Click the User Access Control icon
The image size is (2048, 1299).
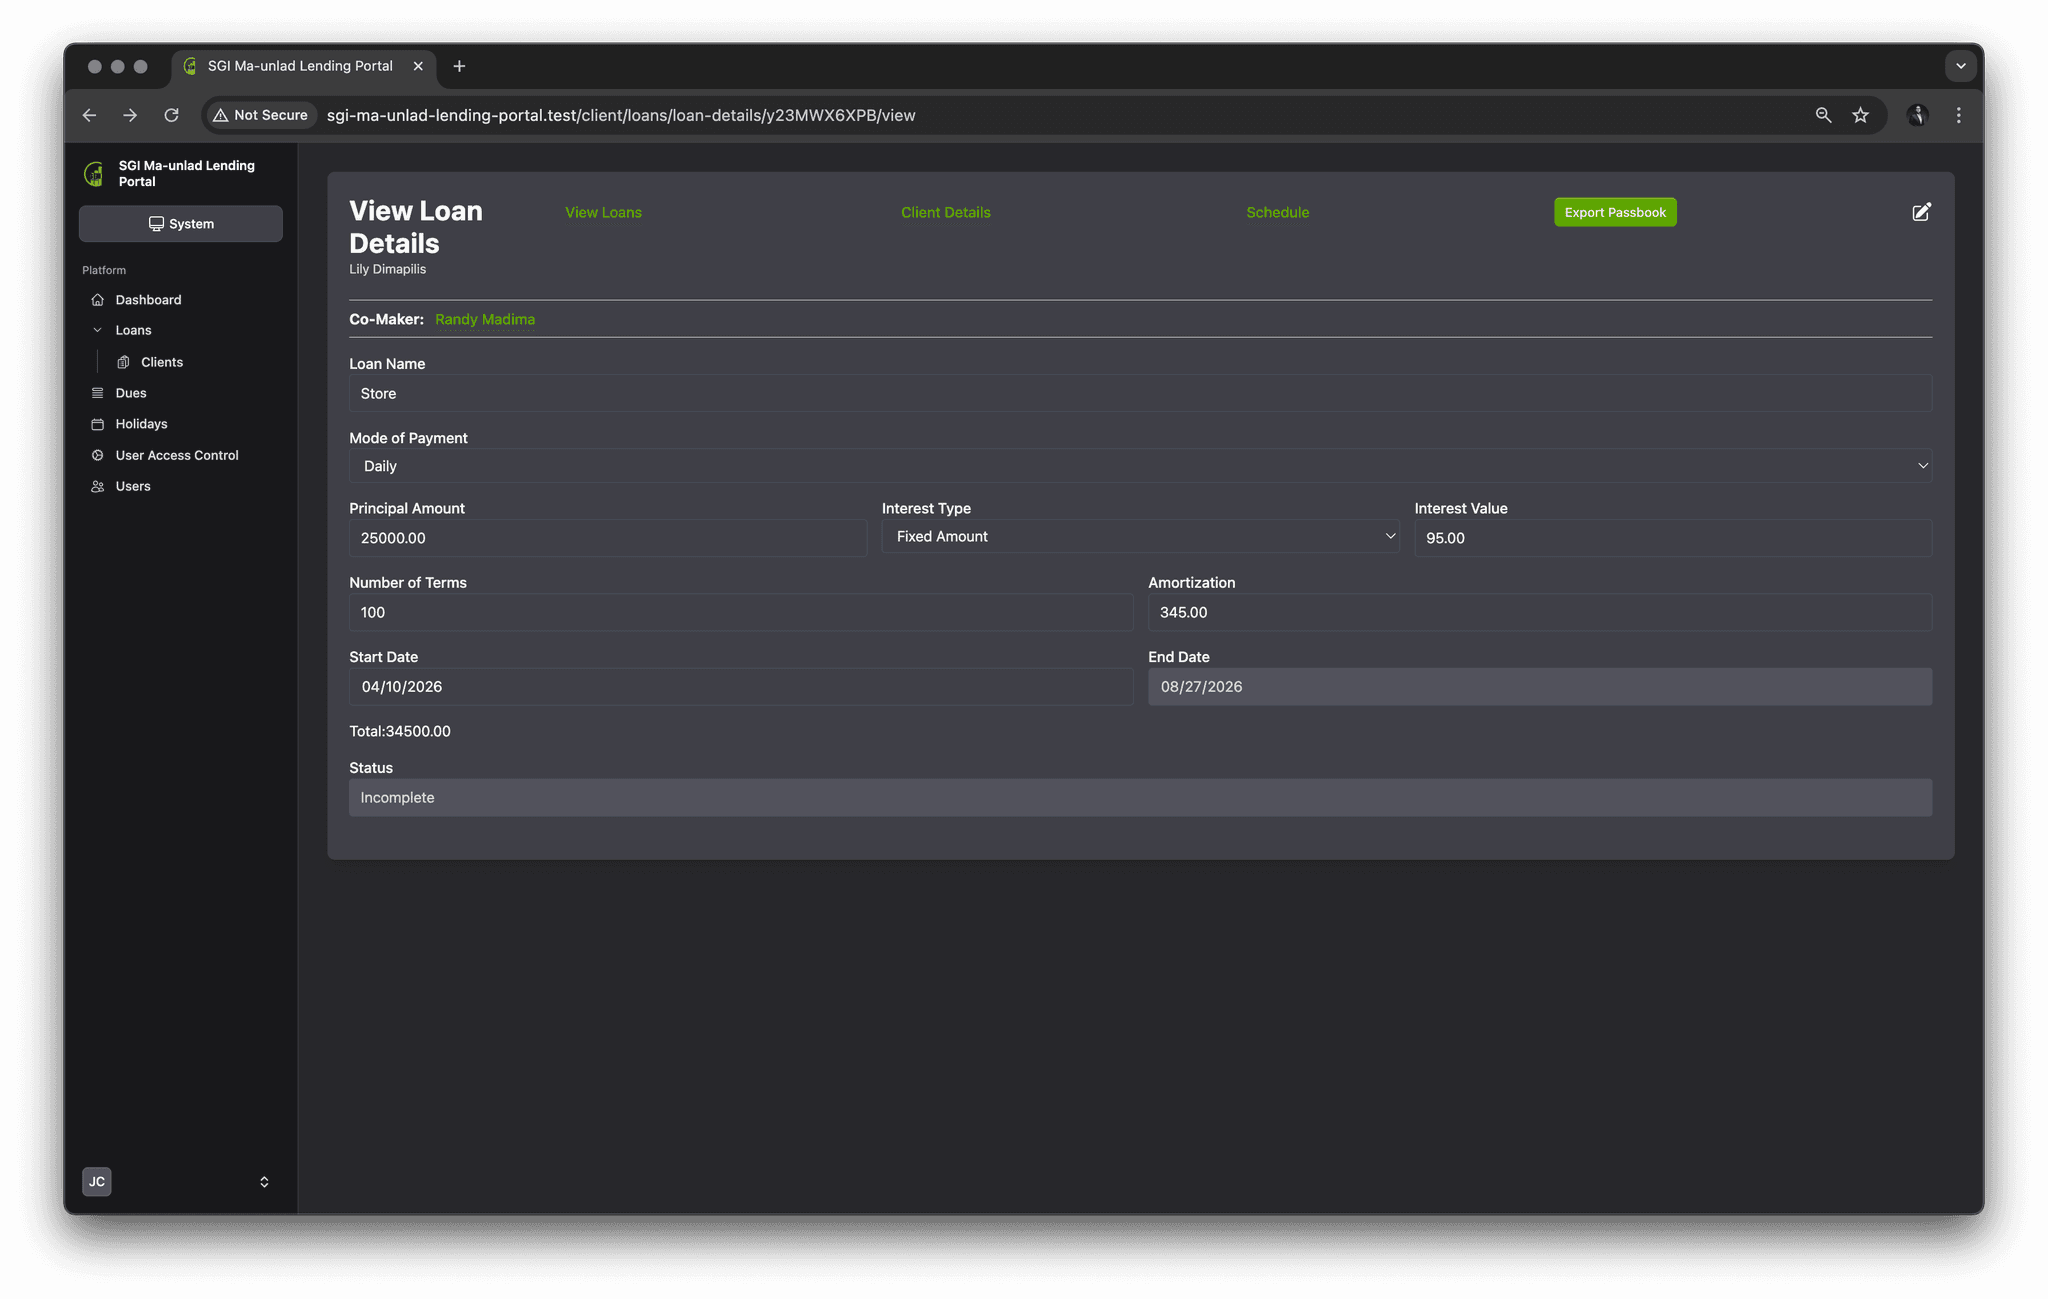(97, 455)
